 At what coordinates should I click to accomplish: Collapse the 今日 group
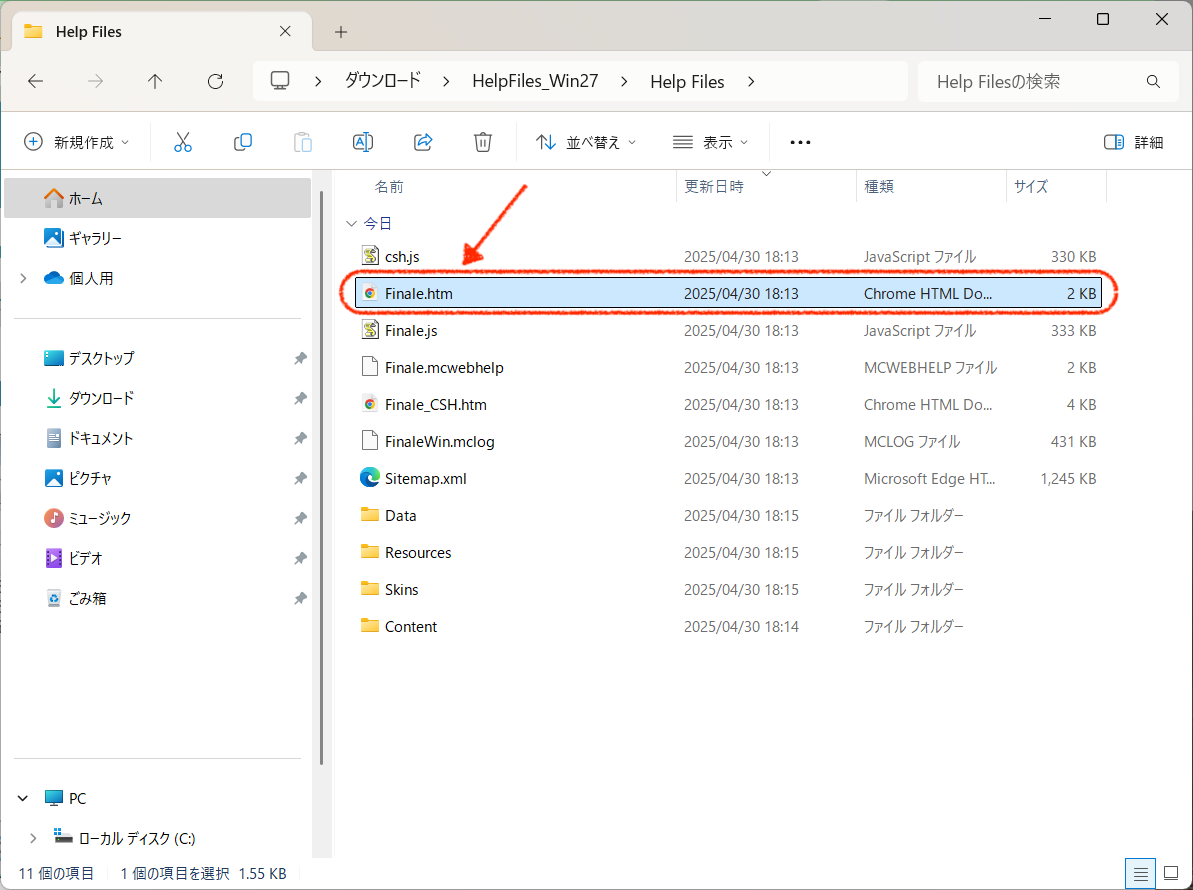351,224
